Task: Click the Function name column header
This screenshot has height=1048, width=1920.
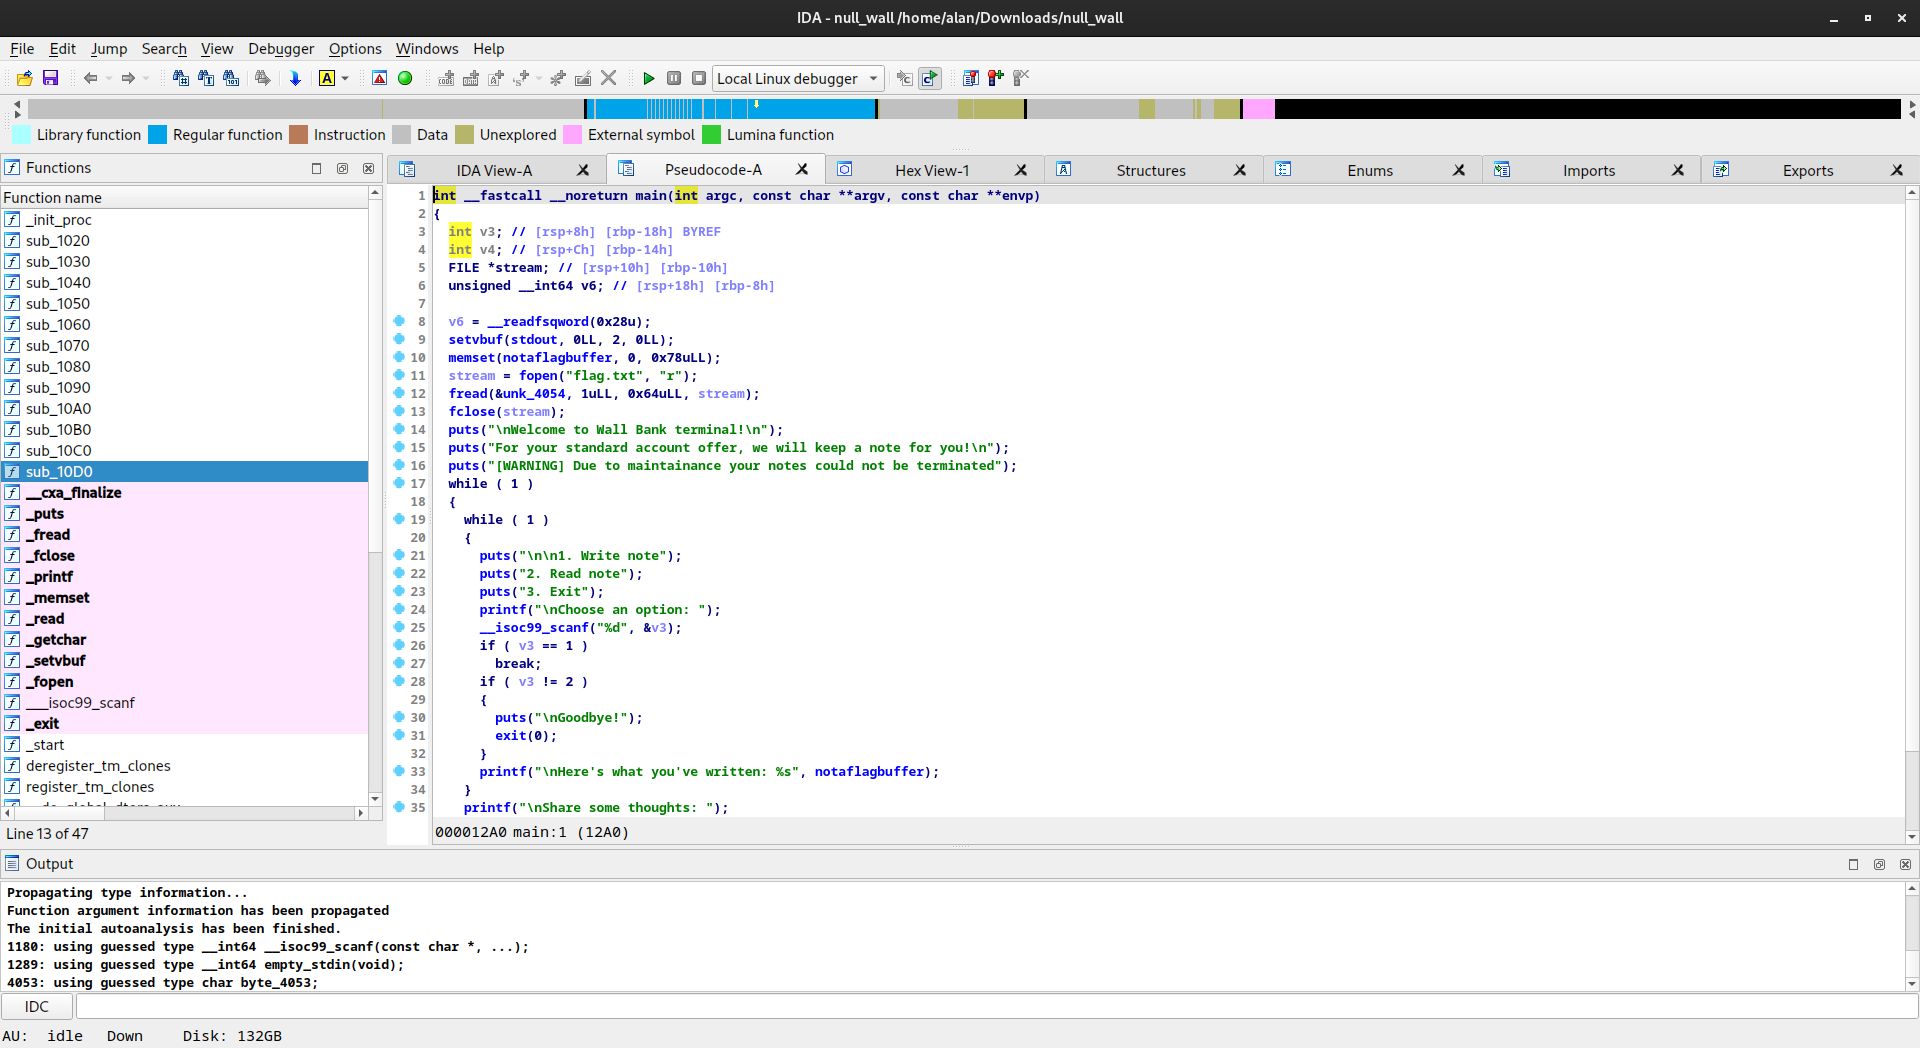Action: pos(185,197)
